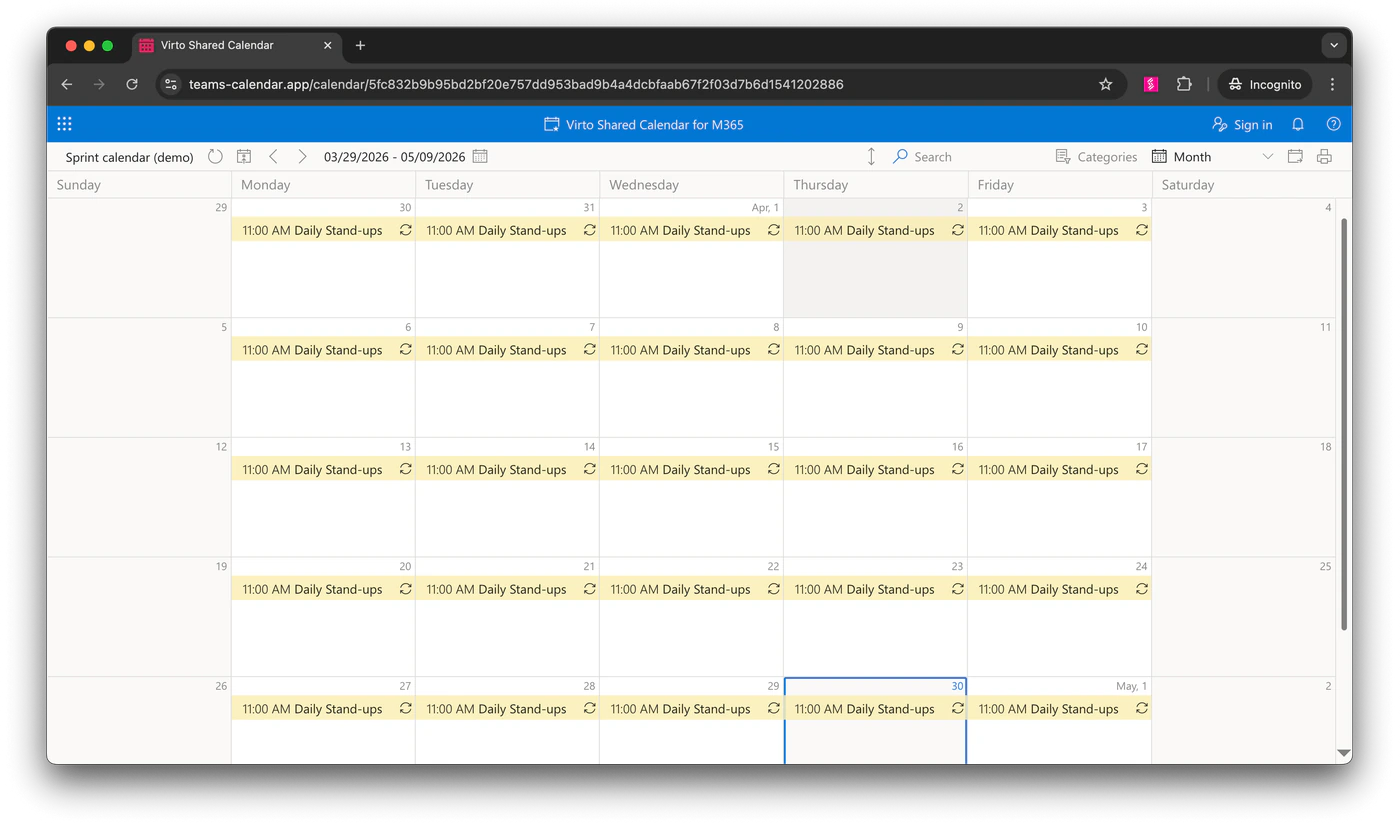Click the Sign in link
Screen dimensions: 1400x823
(x=1242, y=124)
